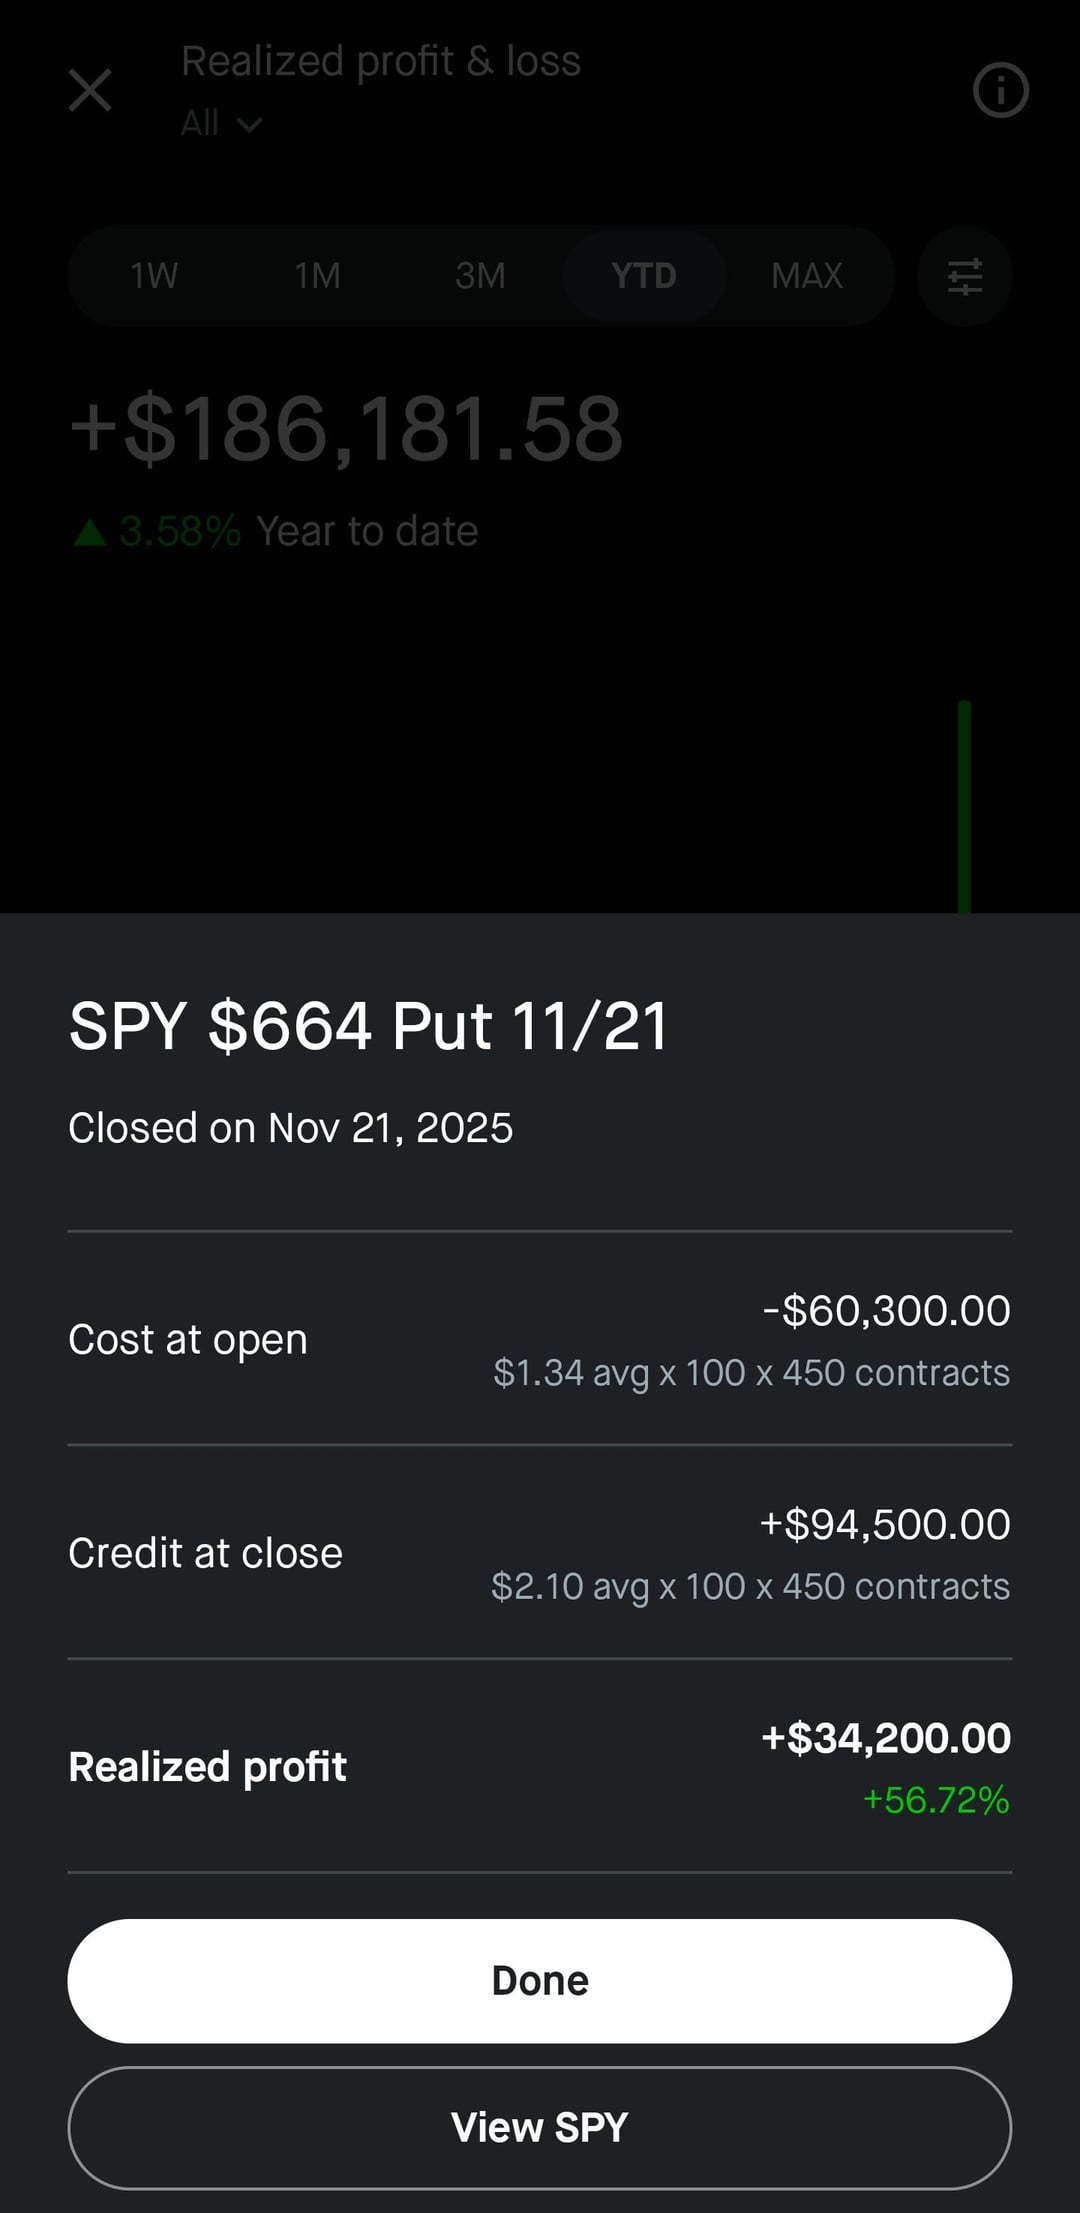Close the Realized profit & loss screen

pyautogui.click(x=90, y=90)
